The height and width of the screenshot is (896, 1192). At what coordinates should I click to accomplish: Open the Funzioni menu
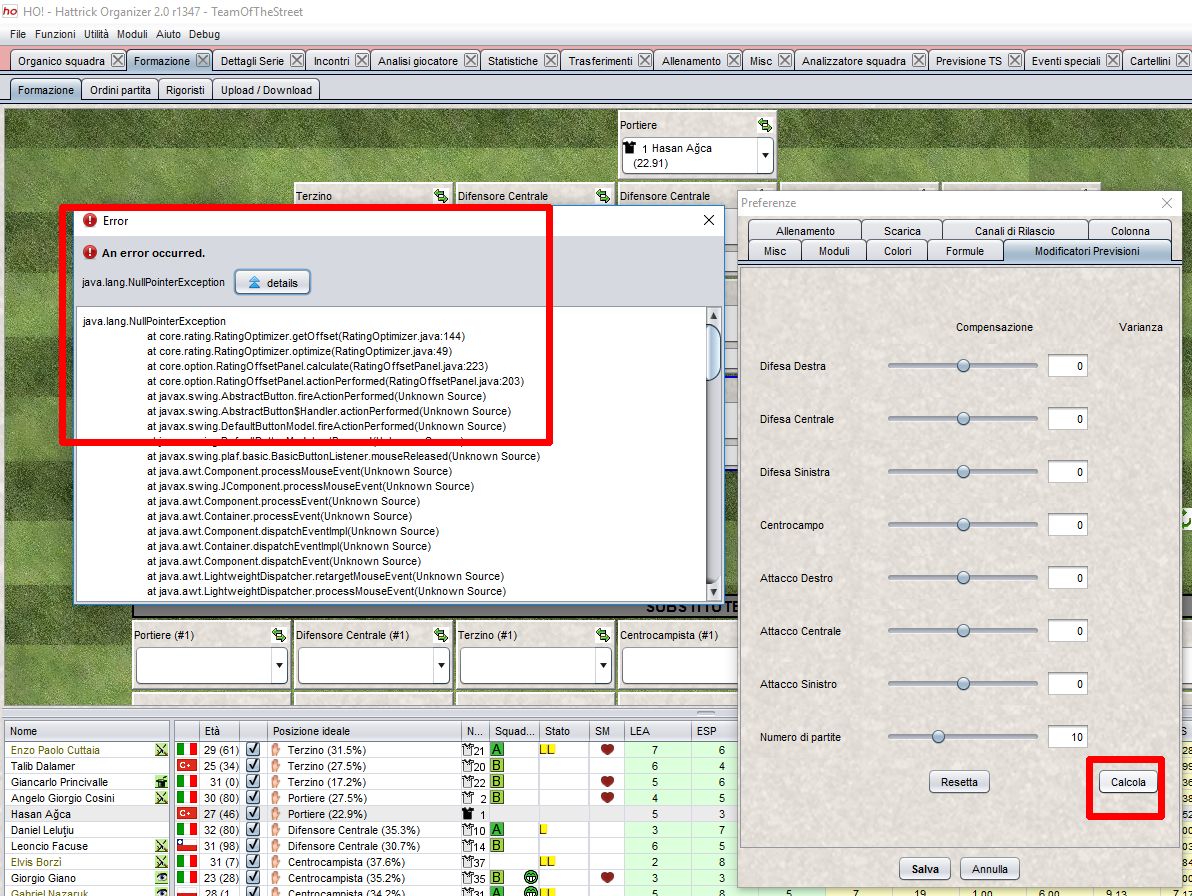54,33
